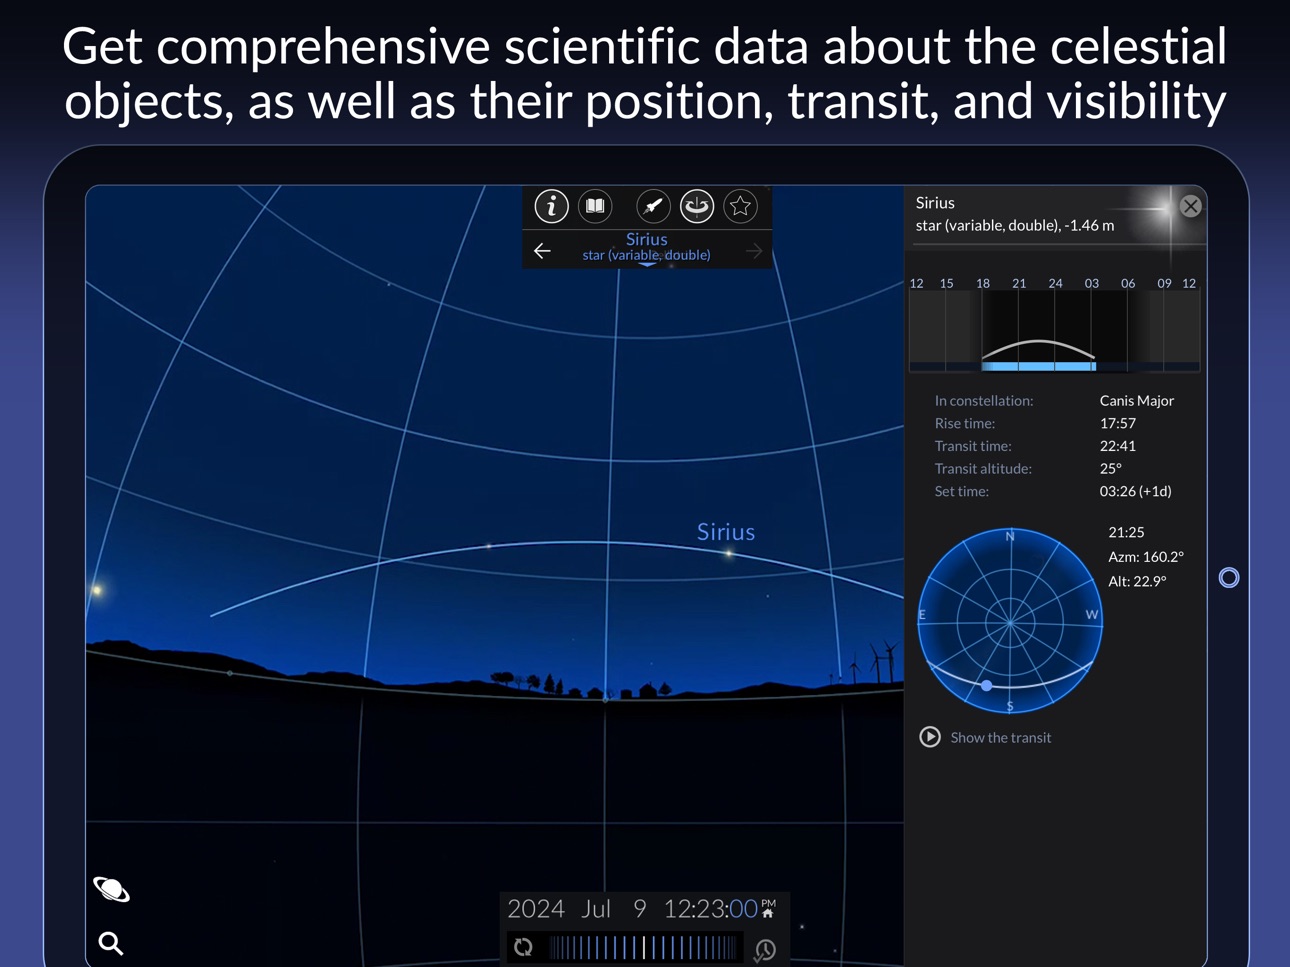Close the Sirius info panel
This screenshot has width=1290, height=967.
[1190, 206]
